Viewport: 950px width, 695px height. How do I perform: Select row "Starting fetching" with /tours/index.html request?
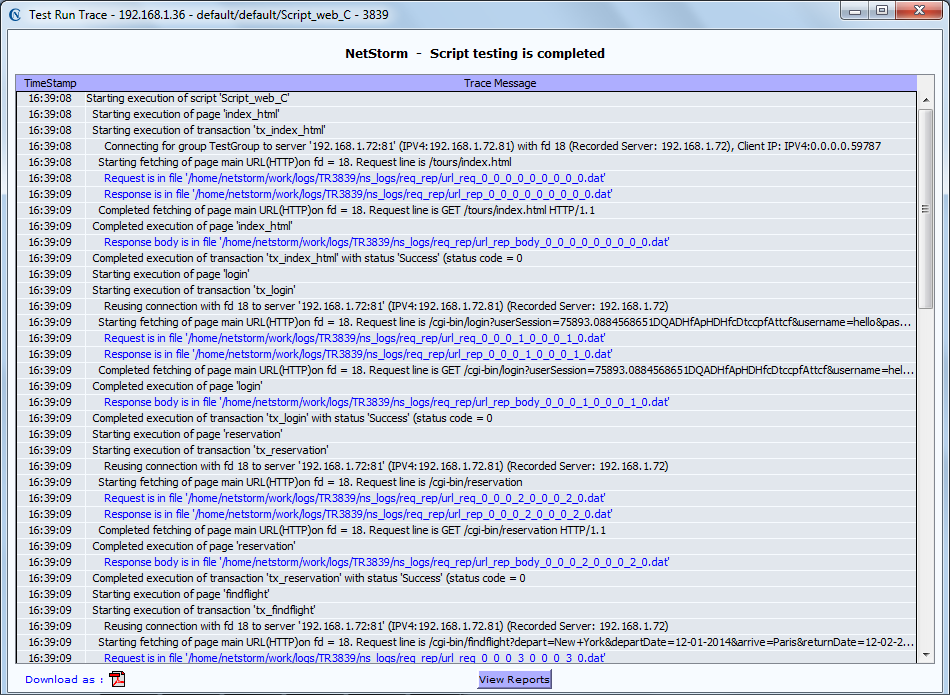point(467,162)
